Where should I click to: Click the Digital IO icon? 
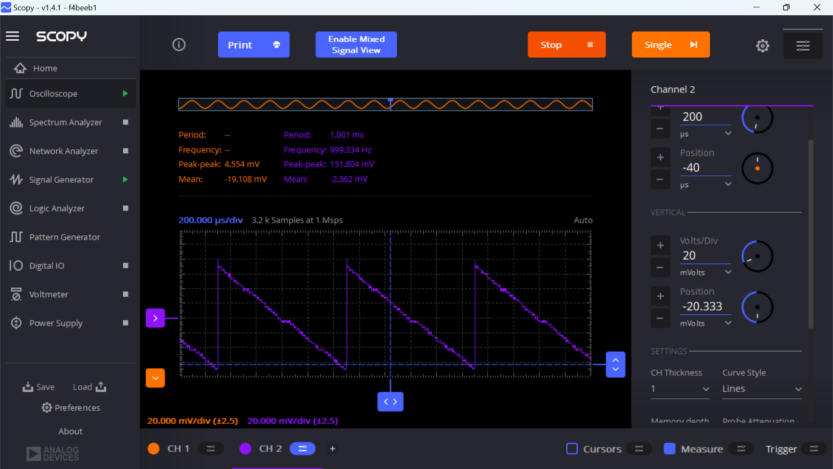click(16, 266)
